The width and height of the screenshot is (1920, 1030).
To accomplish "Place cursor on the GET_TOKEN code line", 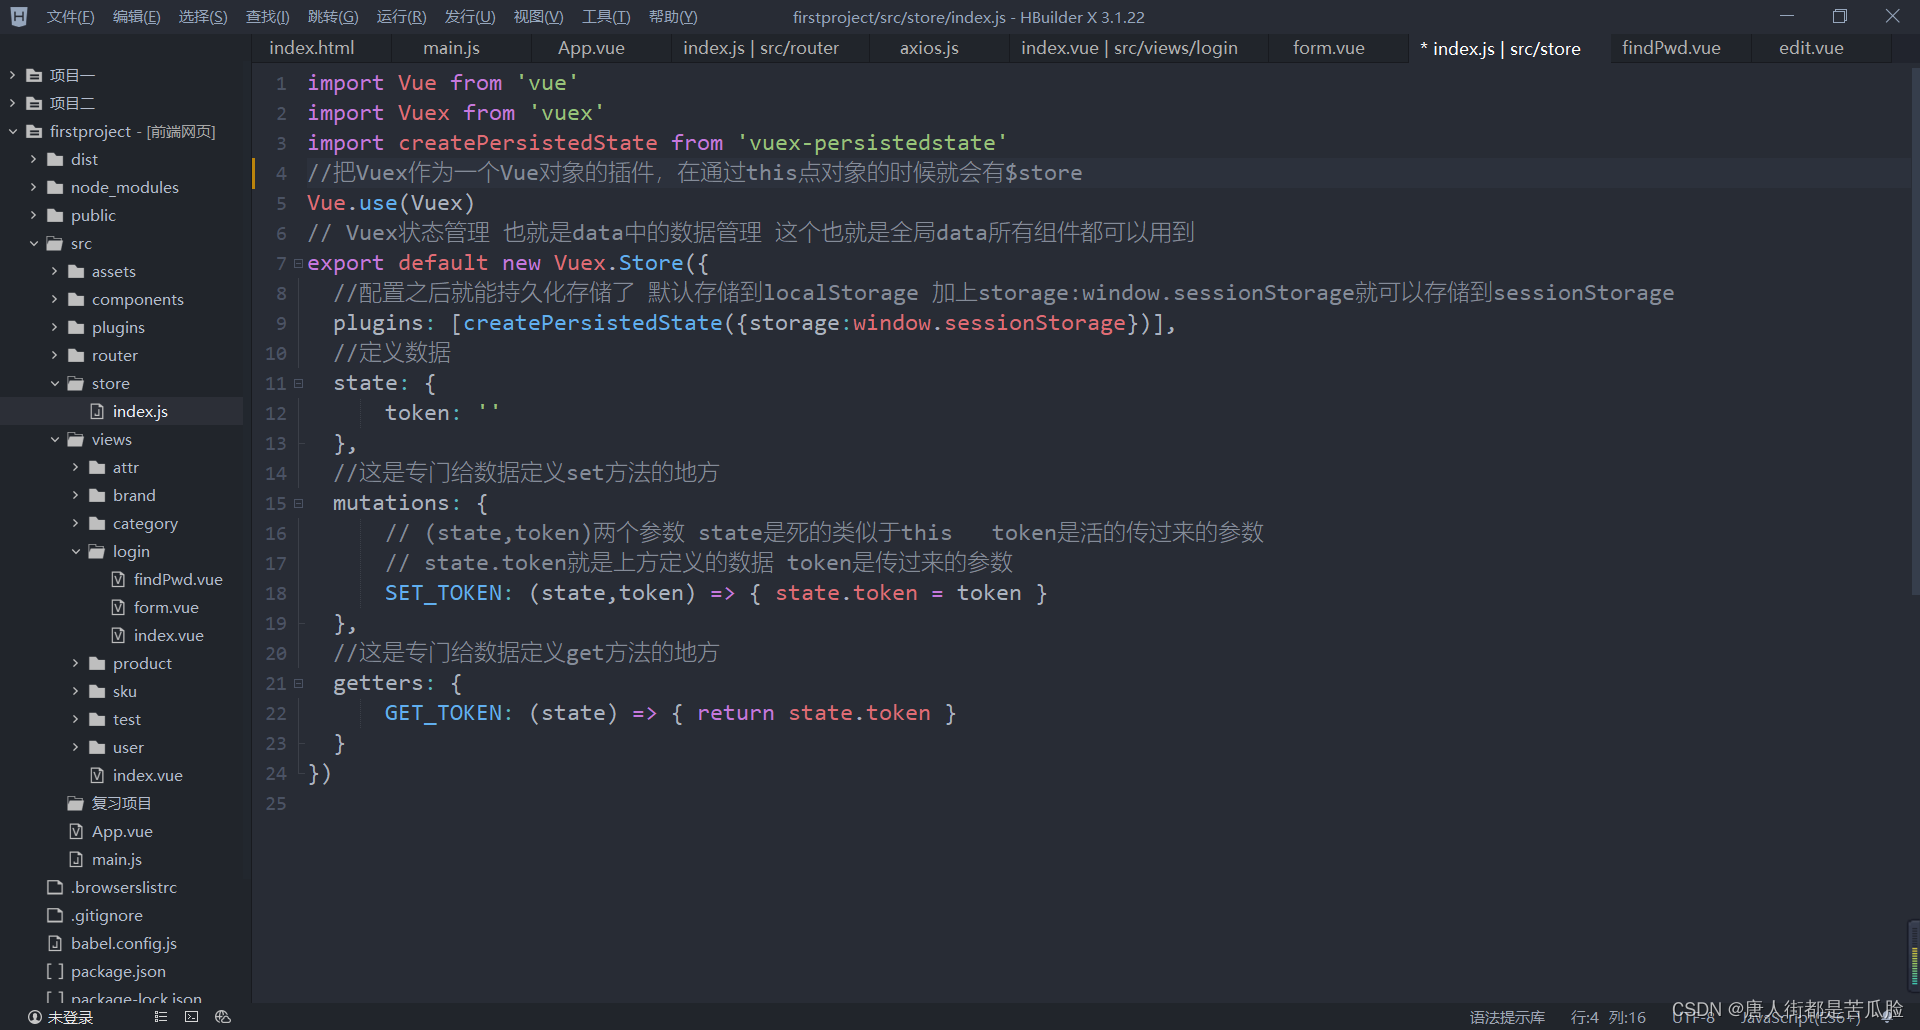I will click(670, 713).
